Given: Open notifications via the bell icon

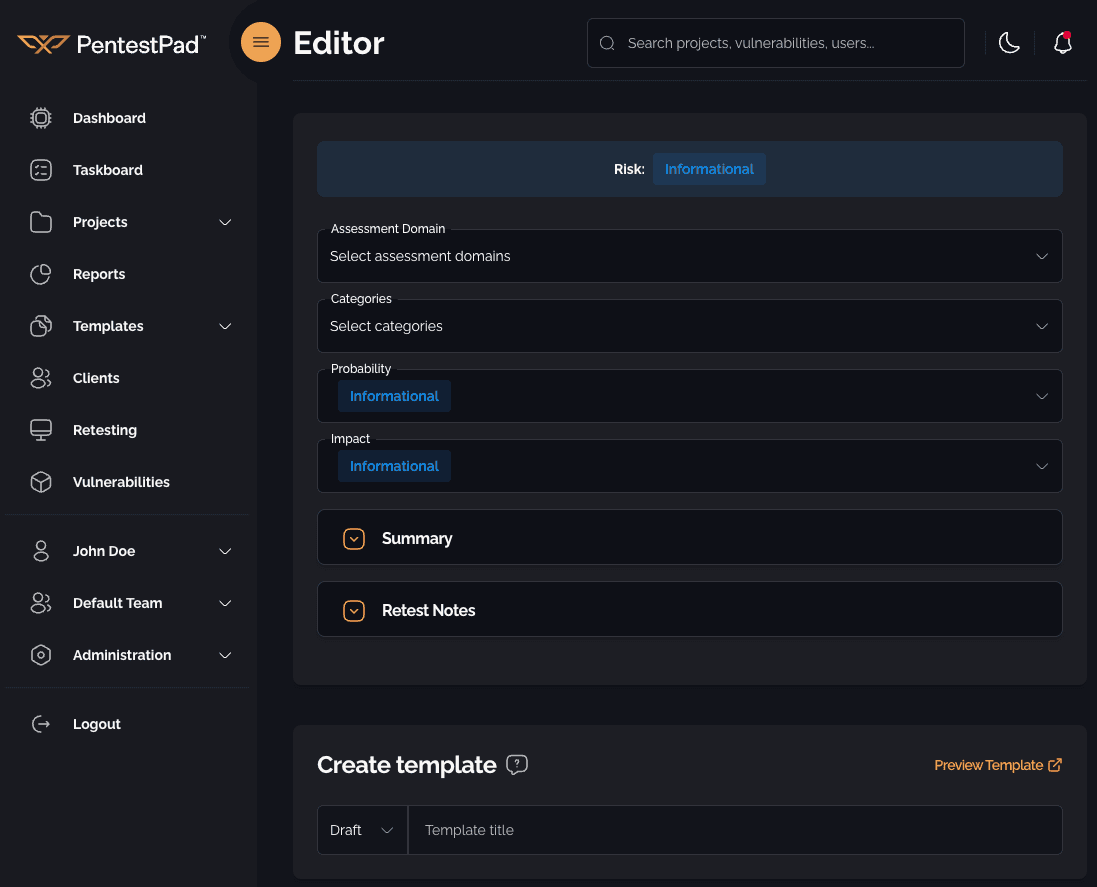Looking at the screenshot, I should point(1062,43).
